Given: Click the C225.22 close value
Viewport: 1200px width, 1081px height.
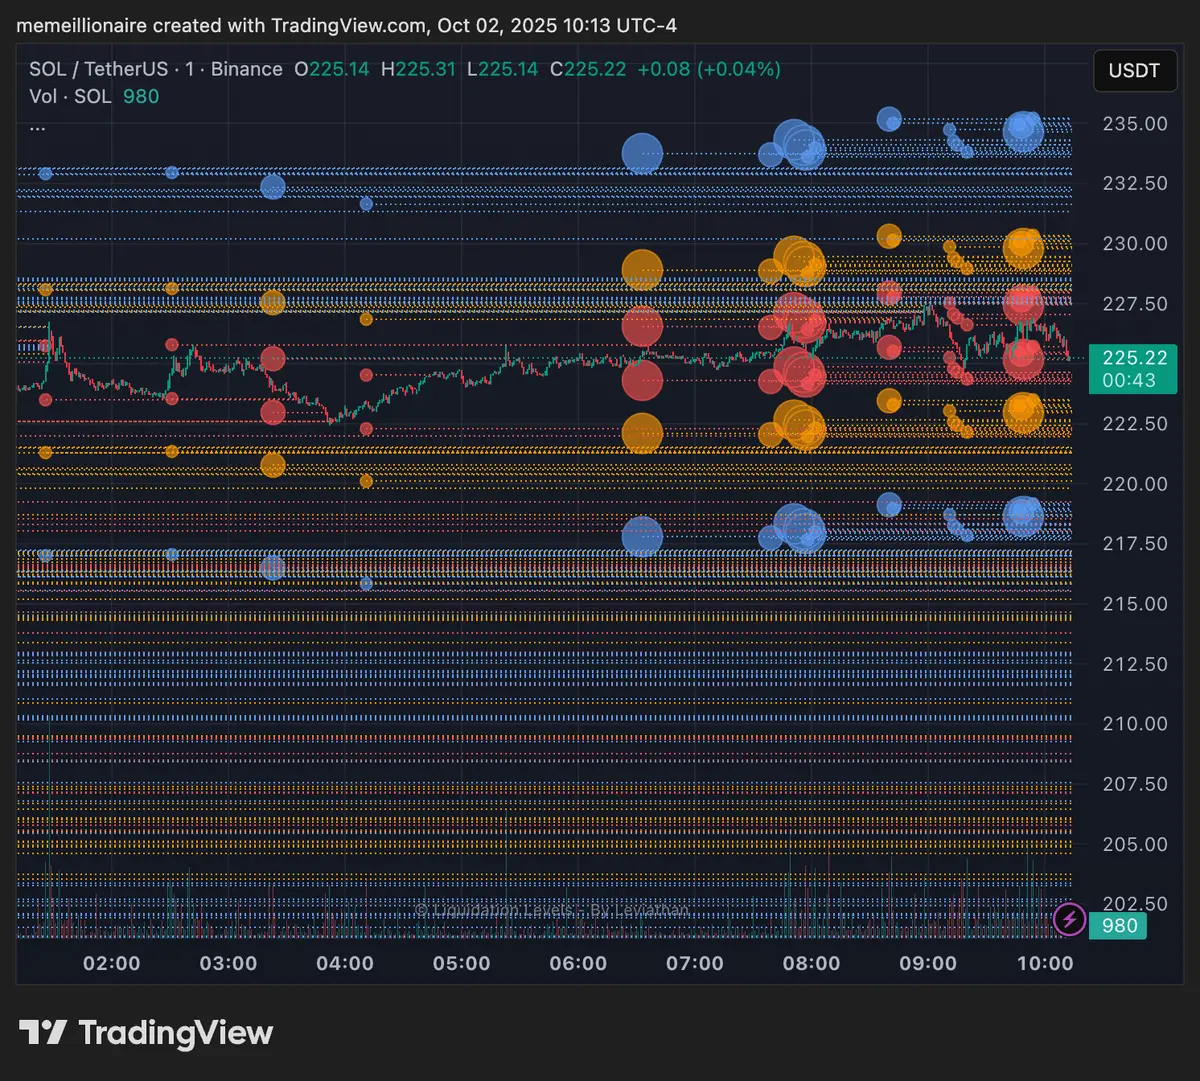Looking at the screenshot, I should click(588, 69).
